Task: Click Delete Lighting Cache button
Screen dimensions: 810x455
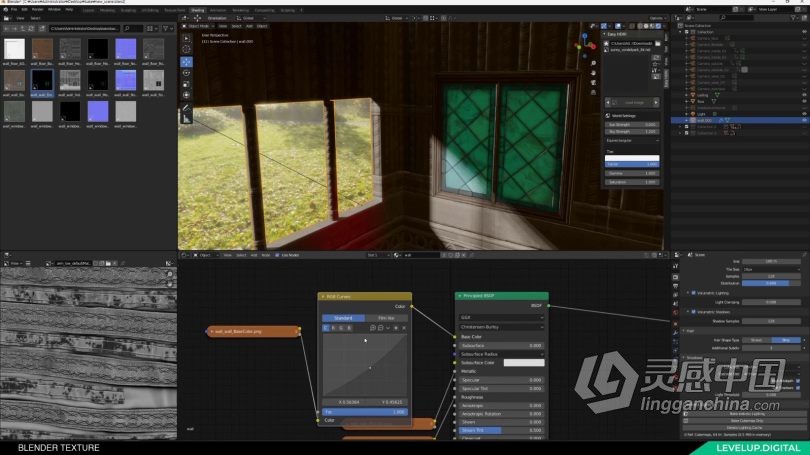Action: [x=747, y=428]
